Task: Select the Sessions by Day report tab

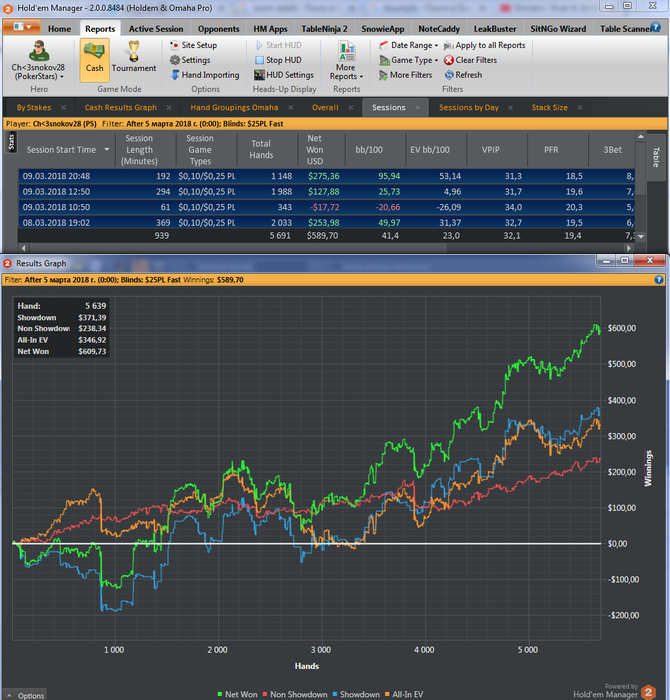Action: (x=469, y=108)
